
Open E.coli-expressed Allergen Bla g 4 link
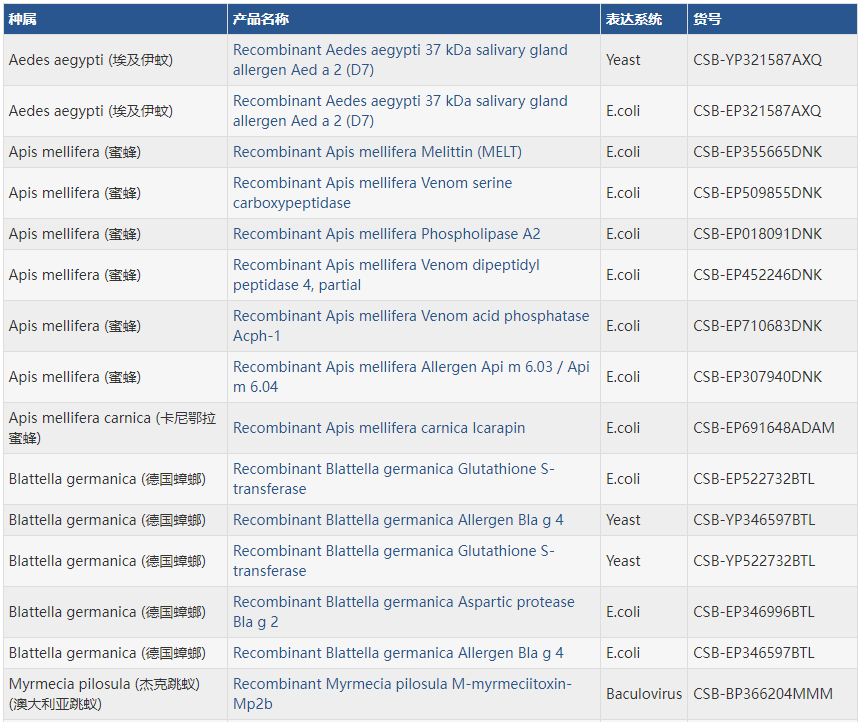pos(398,653)
